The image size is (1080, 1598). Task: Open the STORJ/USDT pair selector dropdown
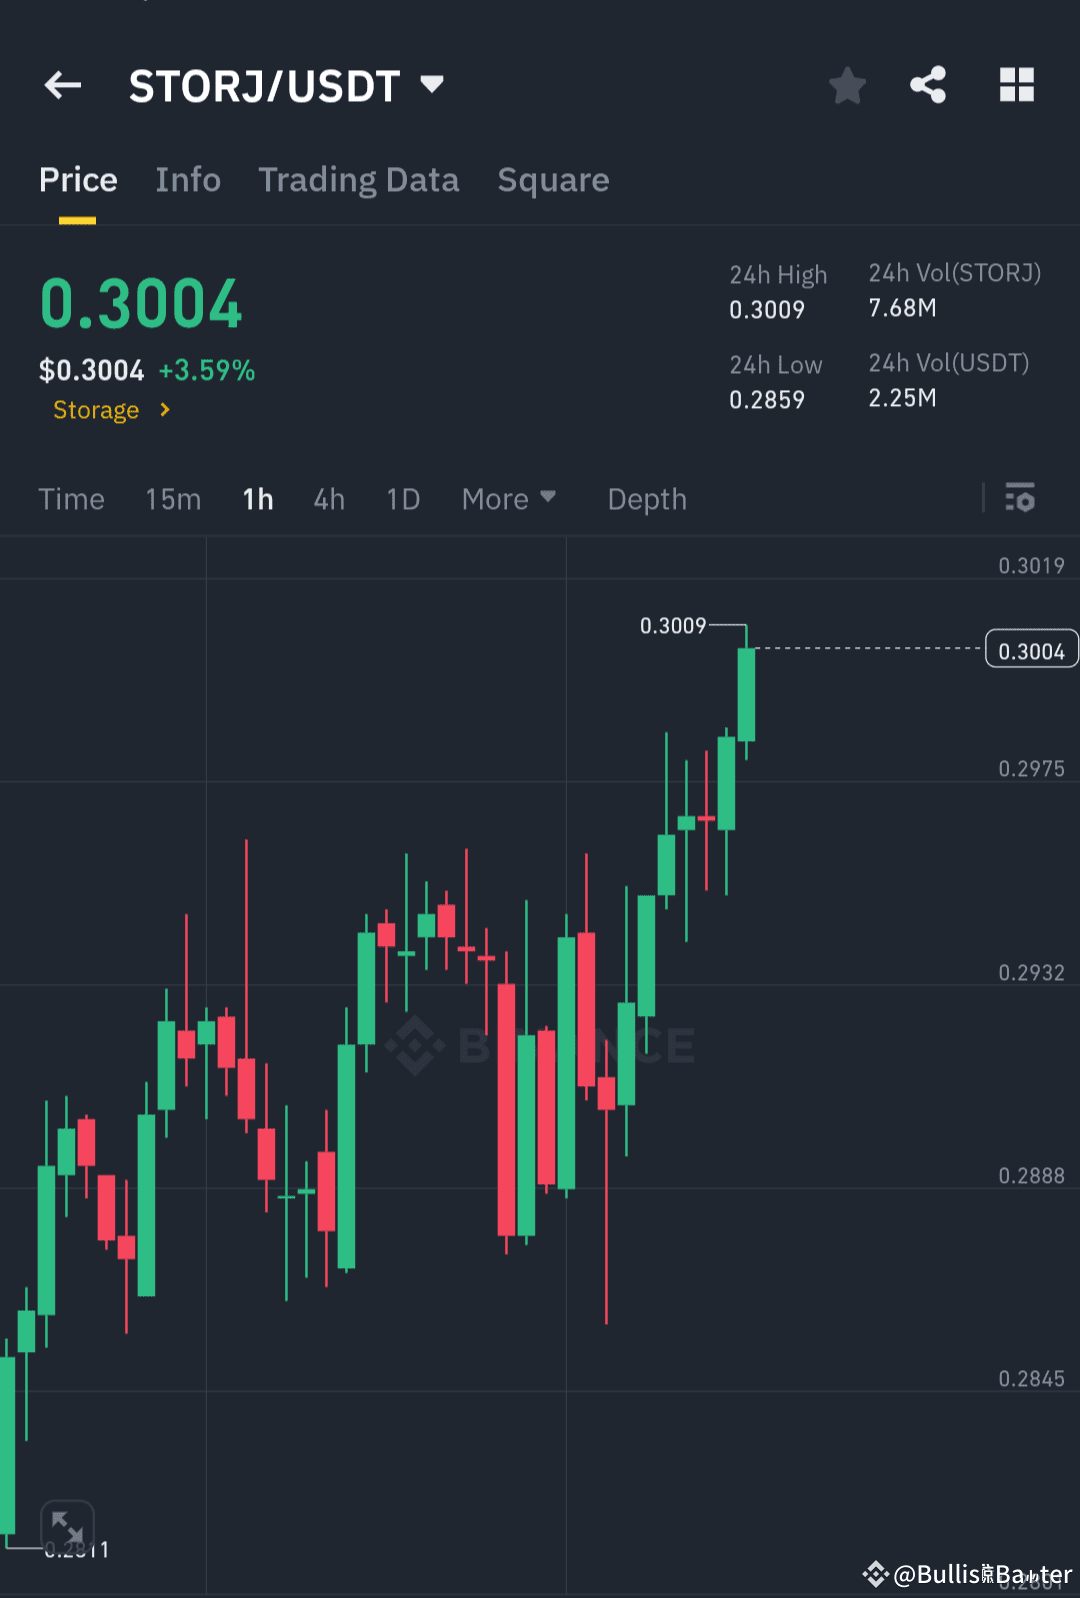pos(432,85)
